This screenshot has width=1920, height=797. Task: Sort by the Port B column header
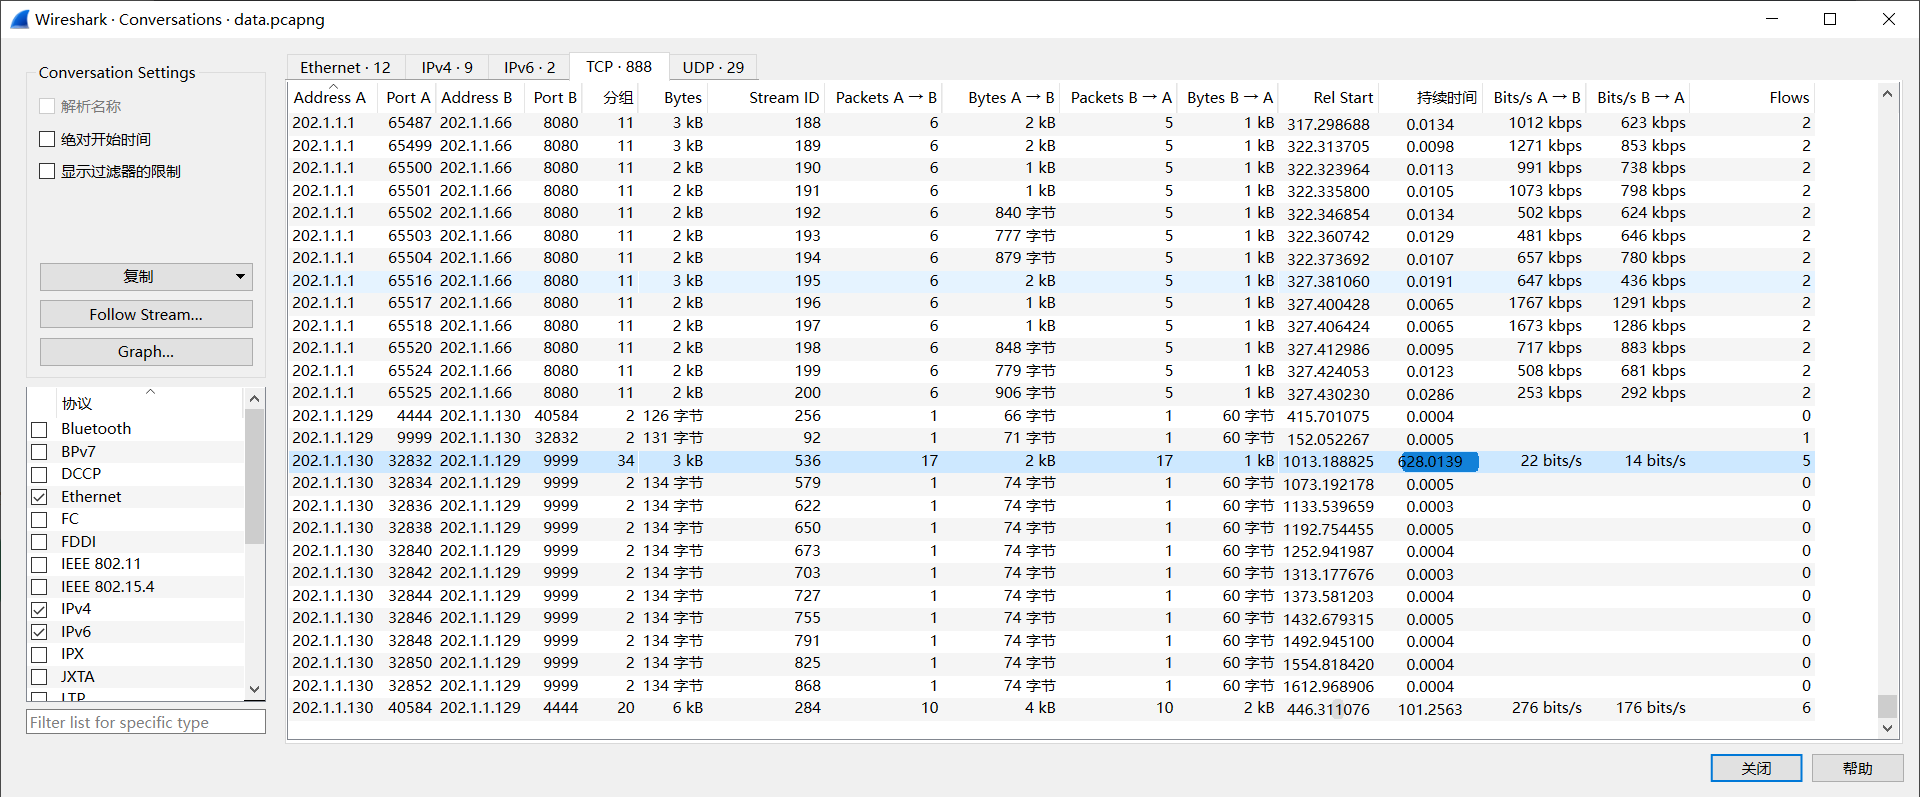tap(555, 97)
